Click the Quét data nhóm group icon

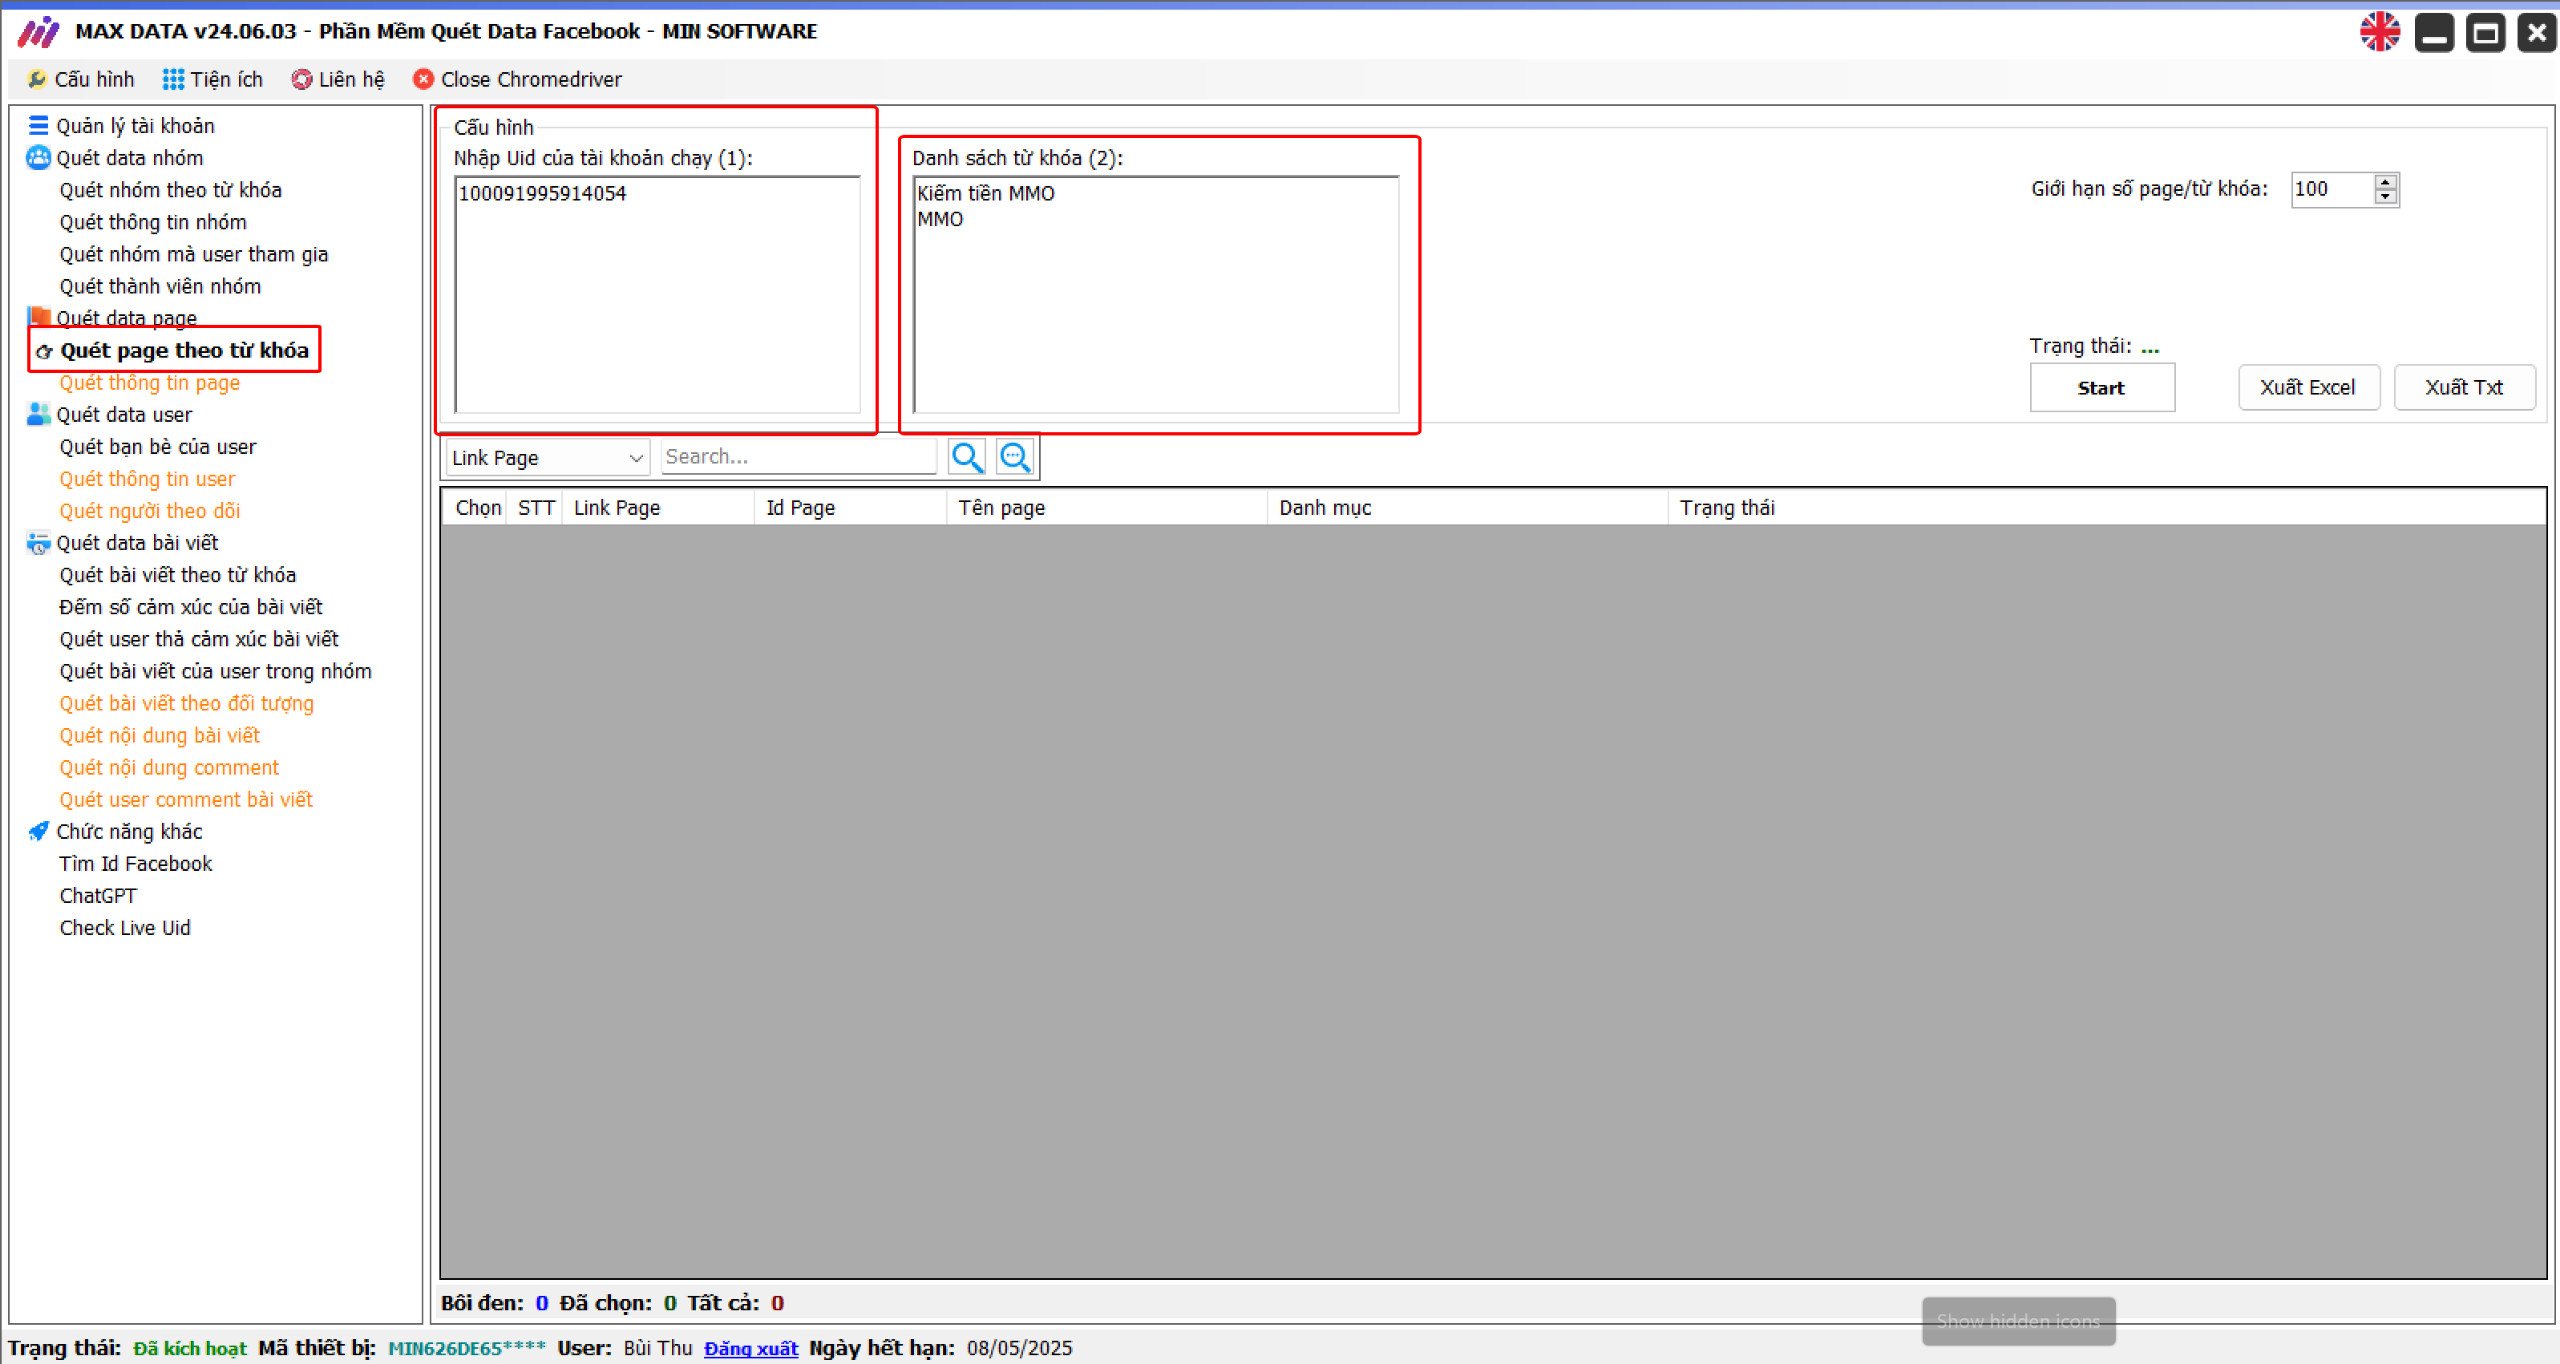tap(38, 157)
